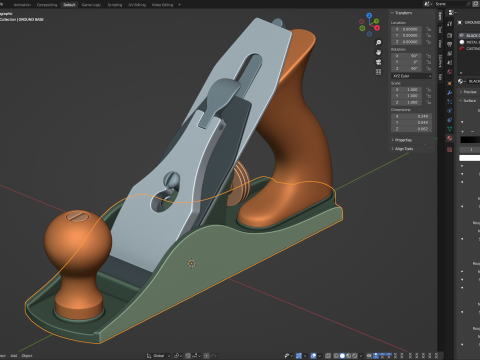Toggle X-ray view in viewport header
Viewport: 480px width, 360px height.
coord(328,356)
